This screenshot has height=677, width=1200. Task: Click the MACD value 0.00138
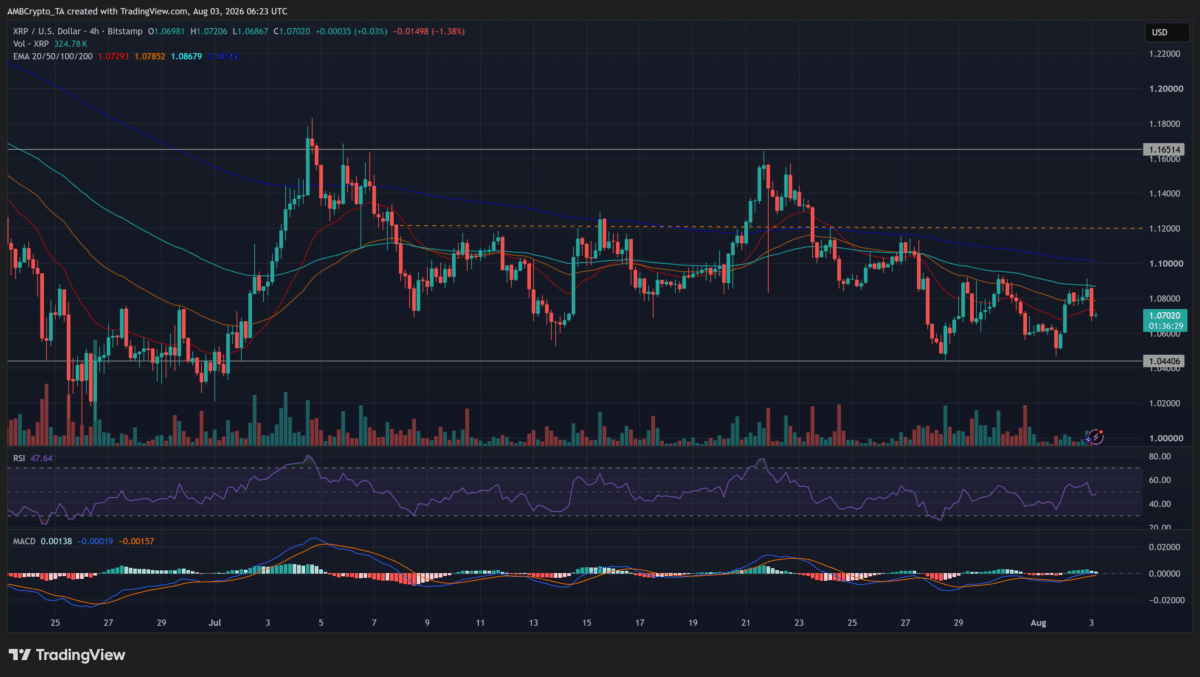tap(58, 541)
